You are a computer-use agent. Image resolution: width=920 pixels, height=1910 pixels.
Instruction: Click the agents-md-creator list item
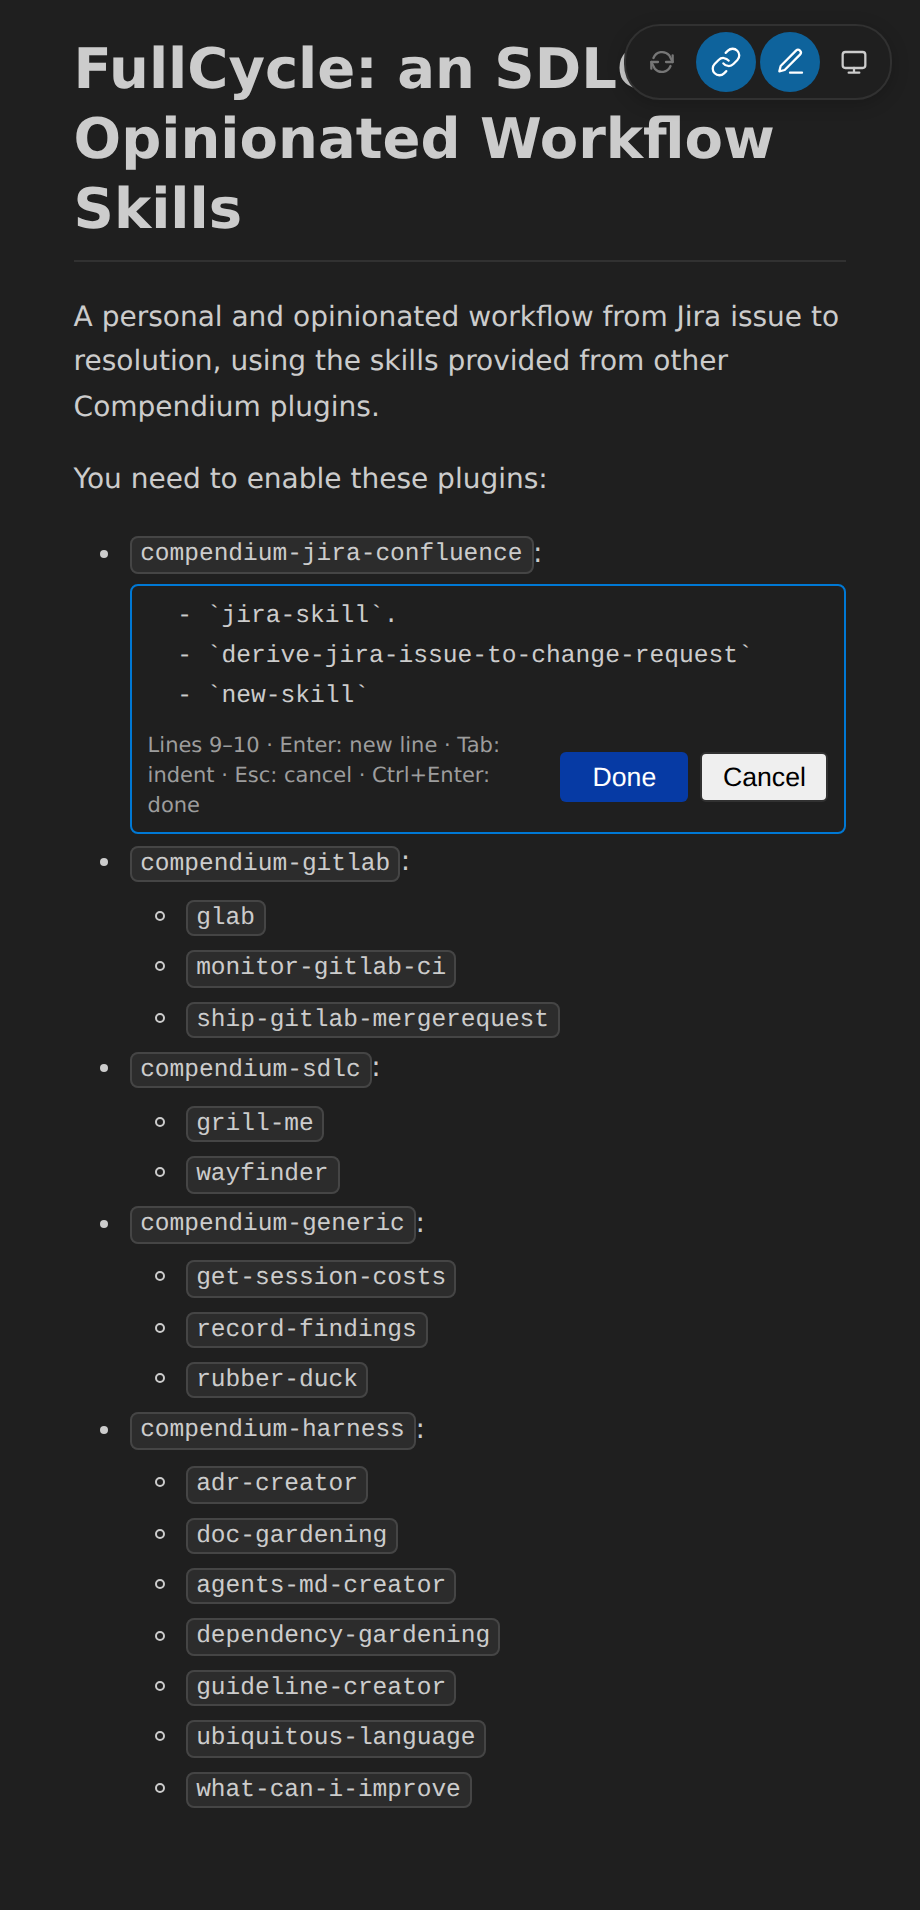pyautogui.click(x=321, y=1585)
